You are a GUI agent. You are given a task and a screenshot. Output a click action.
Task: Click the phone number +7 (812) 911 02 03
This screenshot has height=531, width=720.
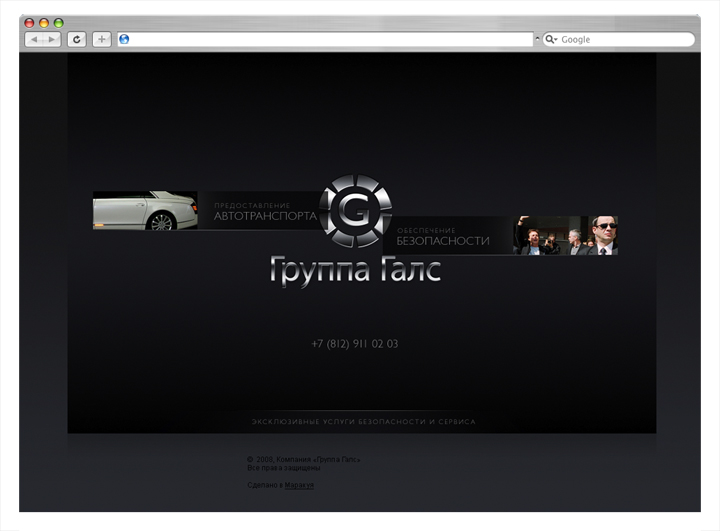(354, 344)
